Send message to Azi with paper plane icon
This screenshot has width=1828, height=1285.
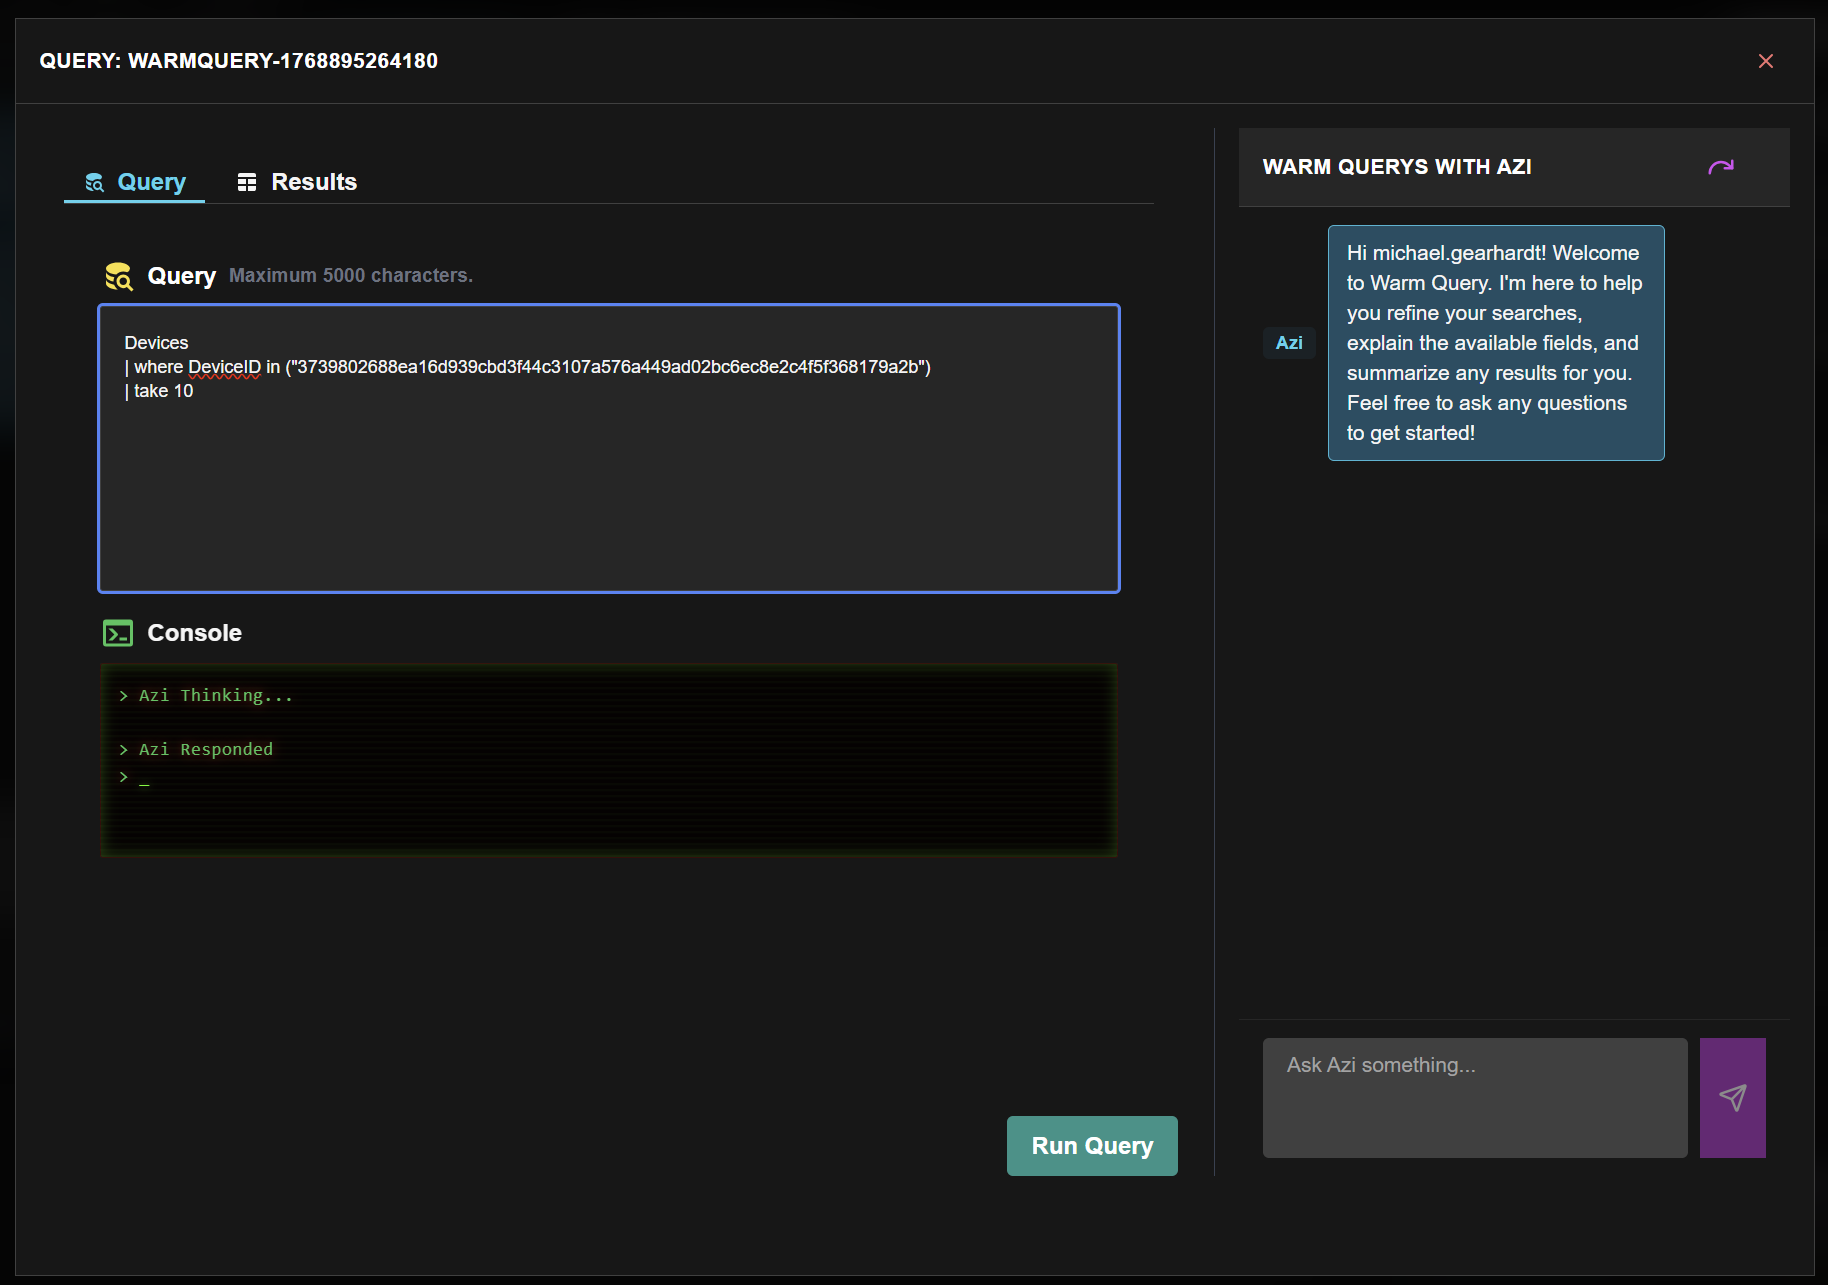pyautogui.click(x=1733, y=1098)
